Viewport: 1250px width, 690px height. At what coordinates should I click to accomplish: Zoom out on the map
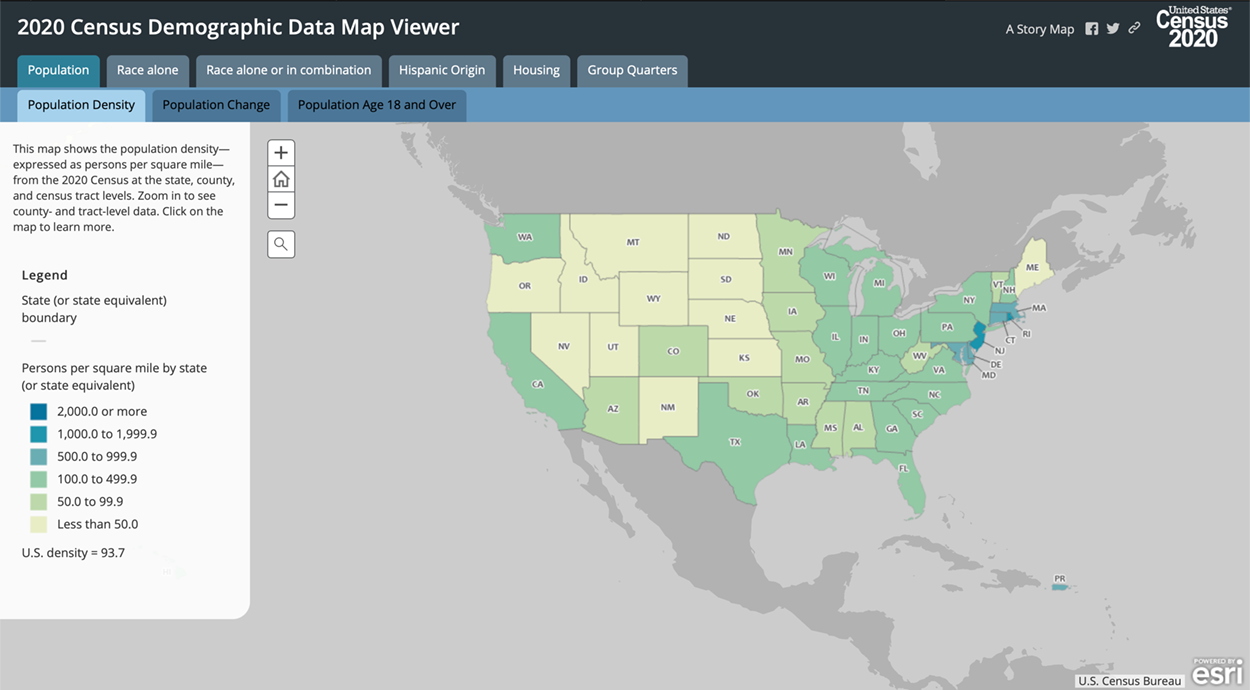click(x=281, y=205)
